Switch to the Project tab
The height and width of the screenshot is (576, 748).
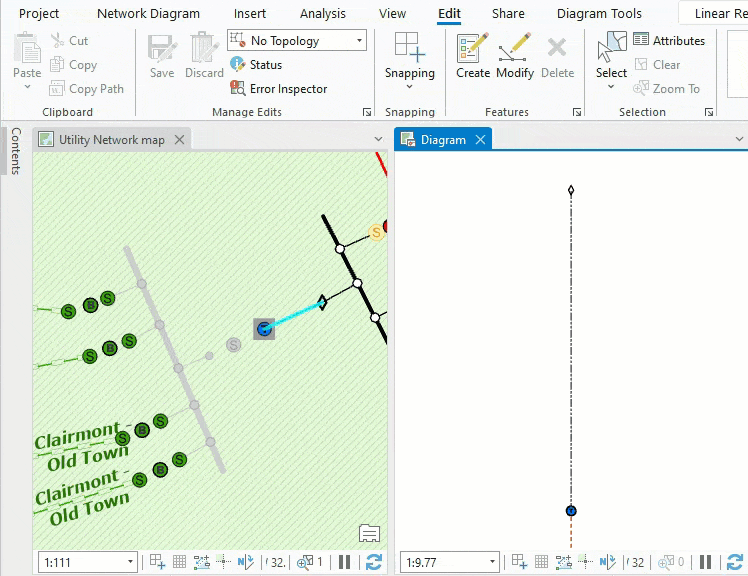point(39,14)
